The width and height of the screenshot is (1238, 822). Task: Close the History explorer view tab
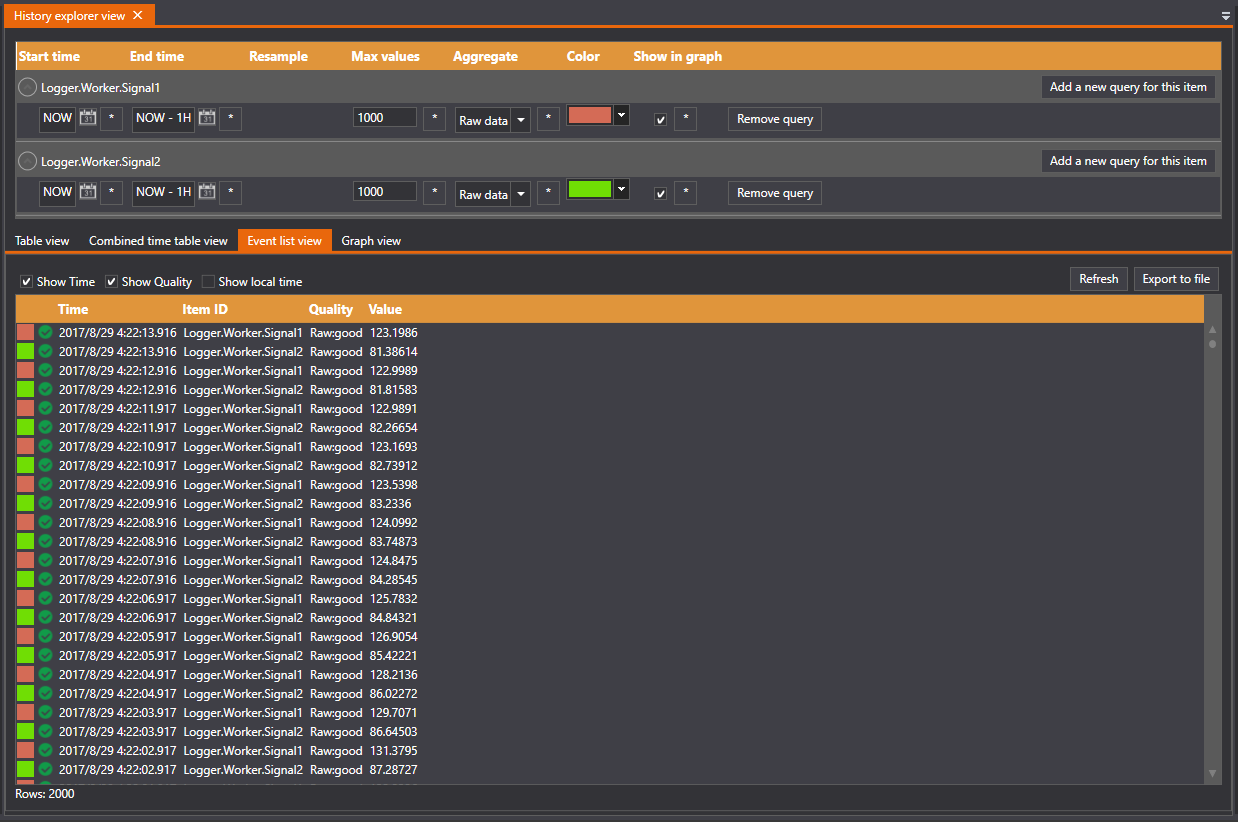pyautogui.click(x=138, y=15)
